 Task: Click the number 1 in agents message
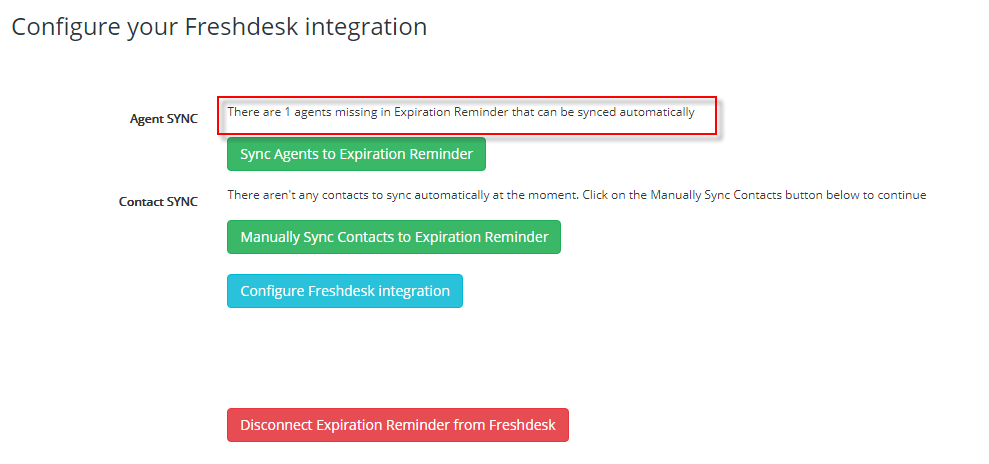[288, 112]
